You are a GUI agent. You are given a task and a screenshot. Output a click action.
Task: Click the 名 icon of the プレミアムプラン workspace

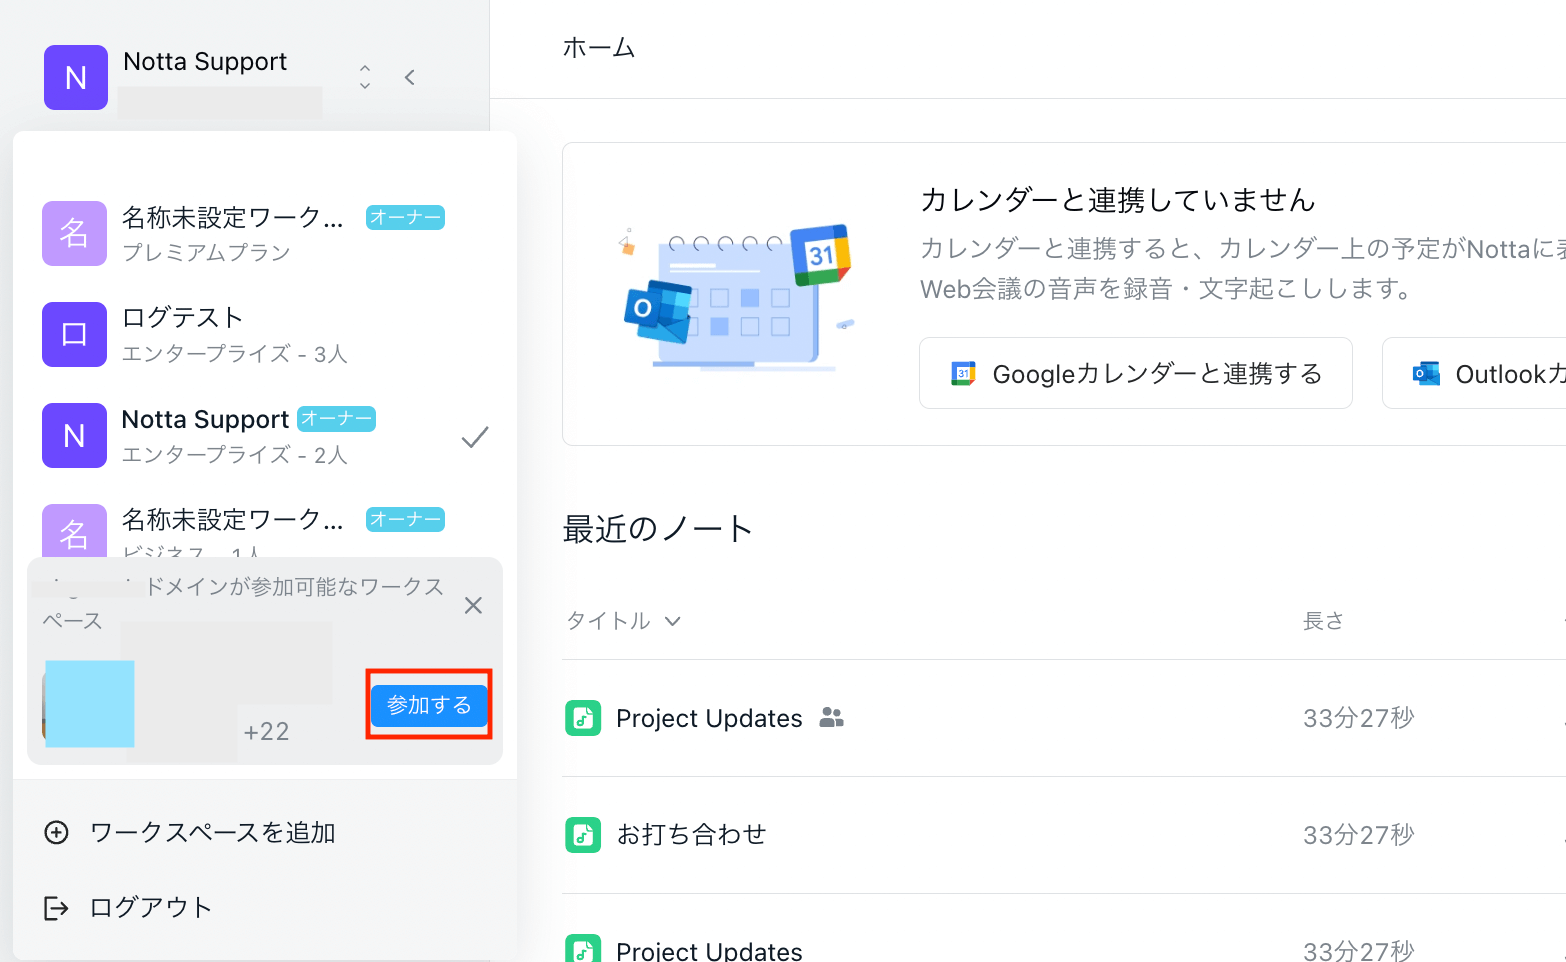pos(74,233)
